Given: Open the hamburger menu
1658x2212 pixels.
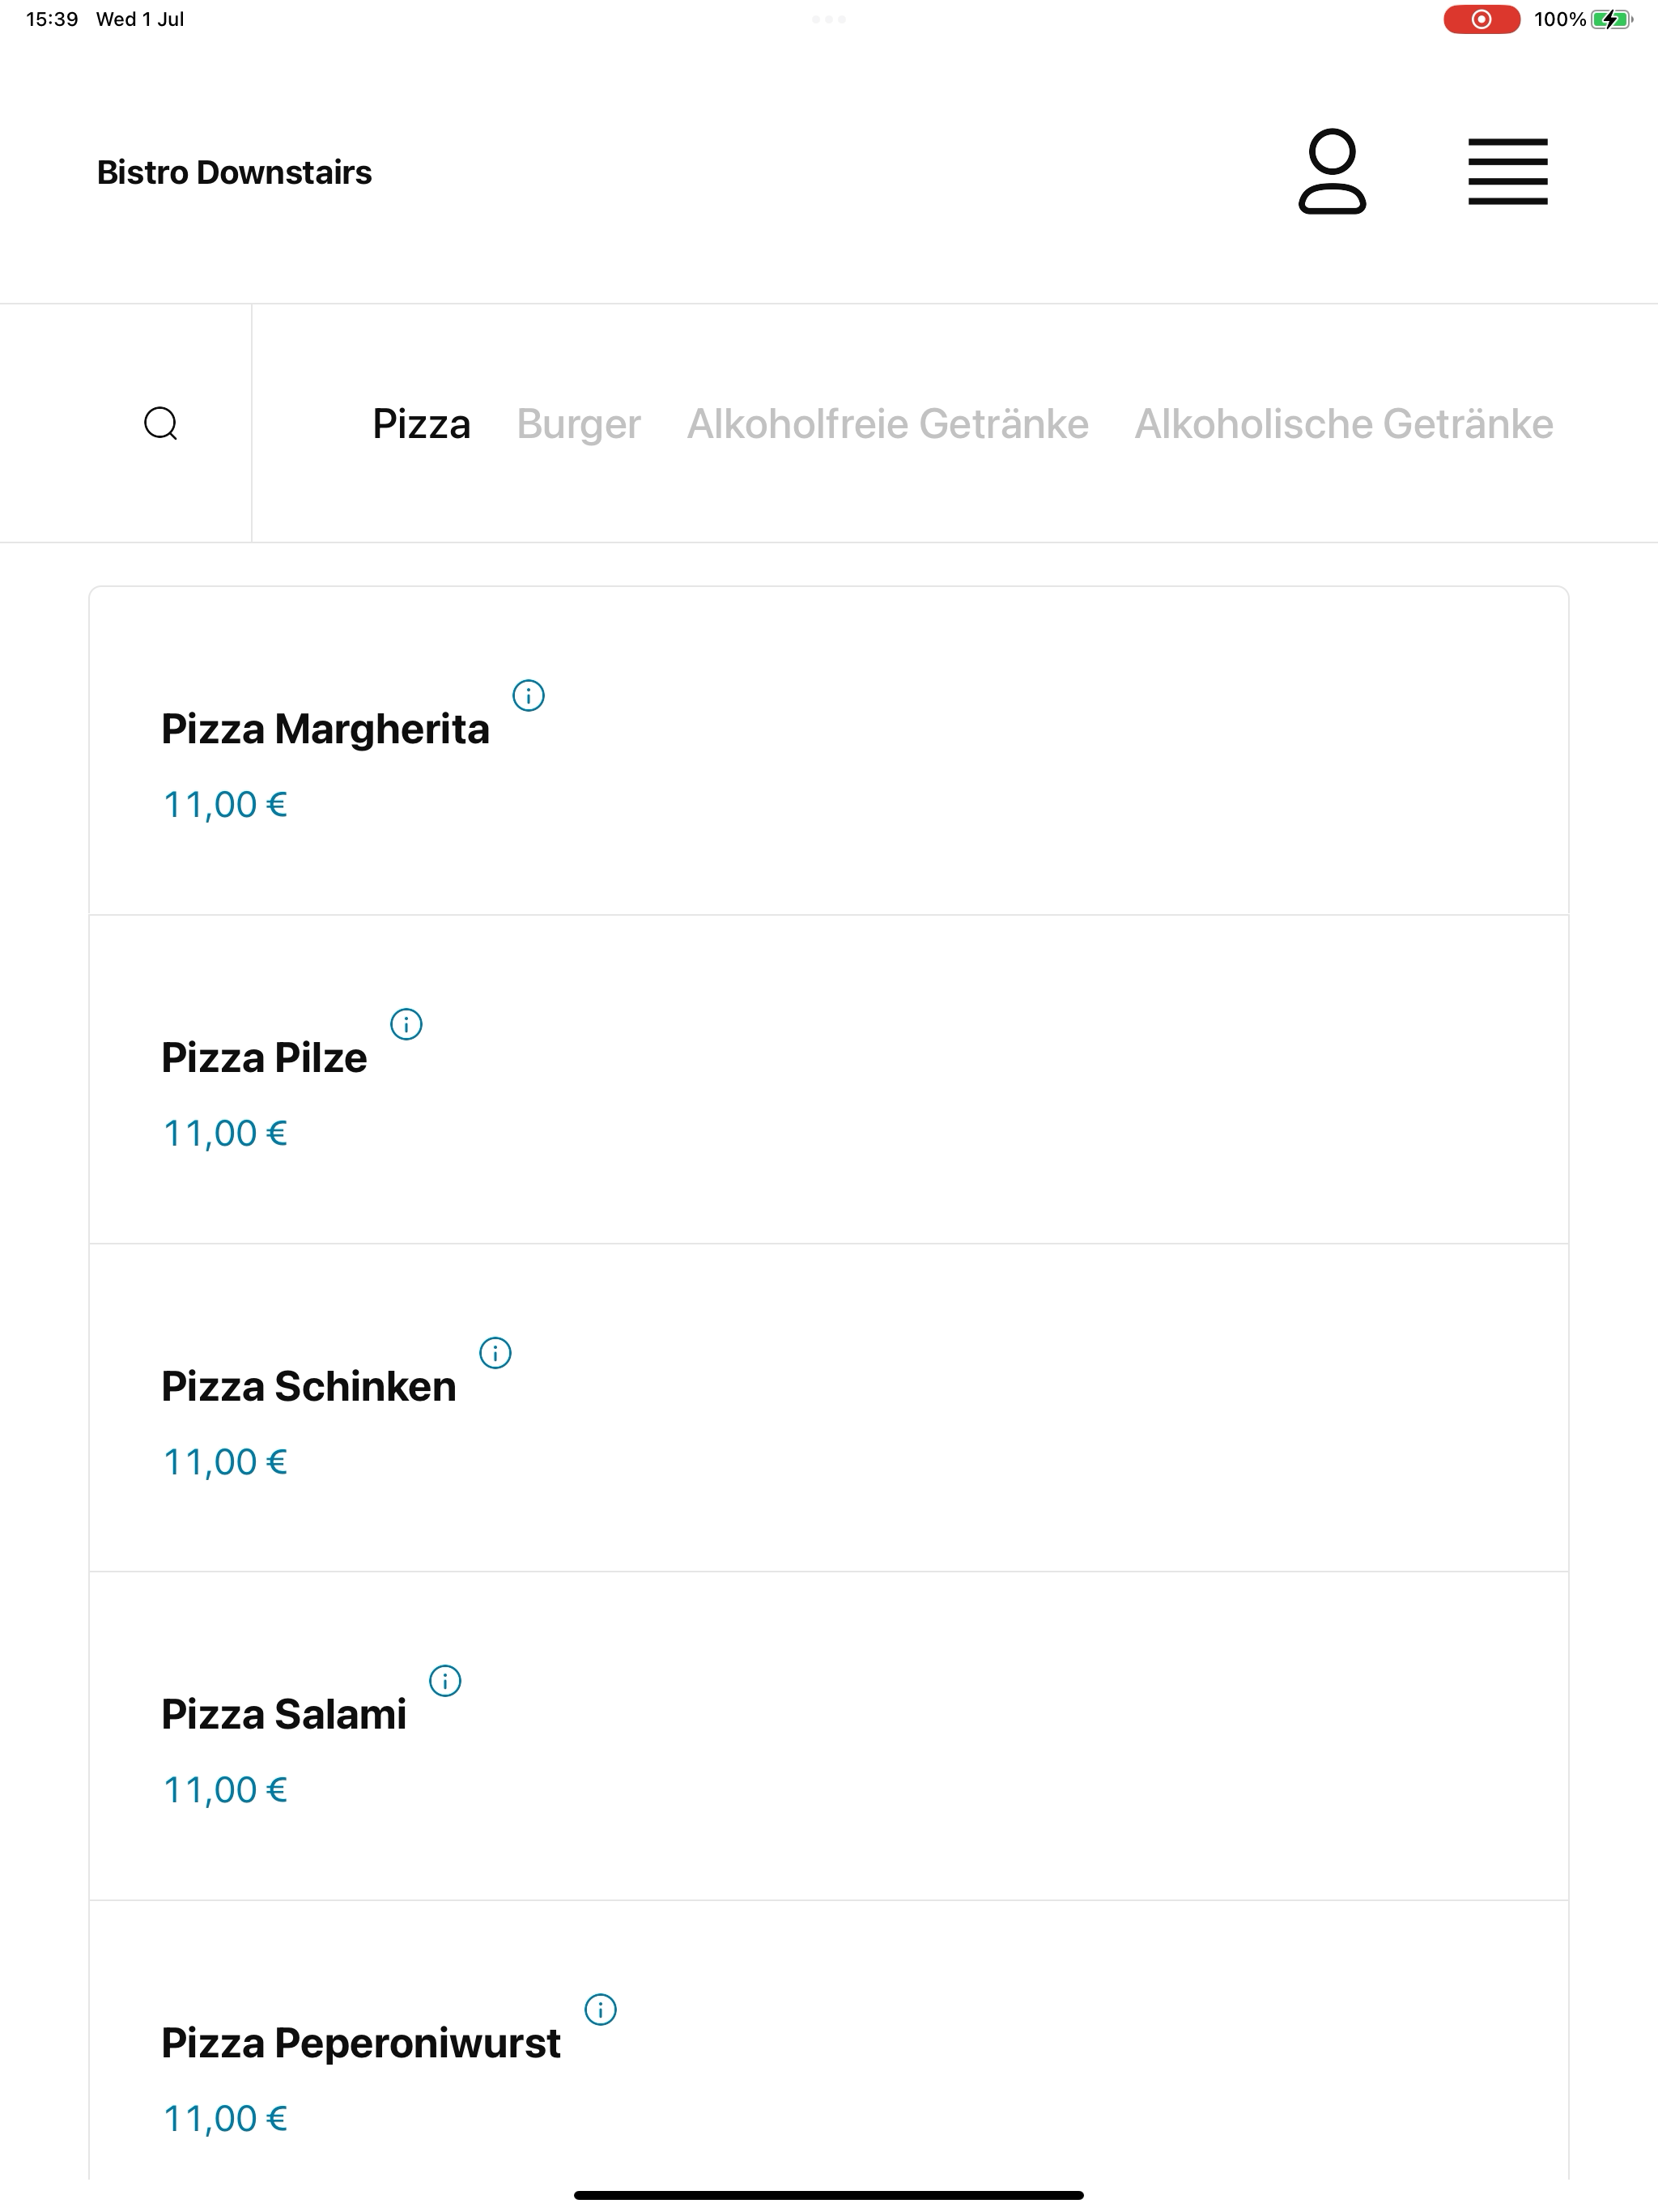Looking at the screenshot, I should pos(1507,172).
